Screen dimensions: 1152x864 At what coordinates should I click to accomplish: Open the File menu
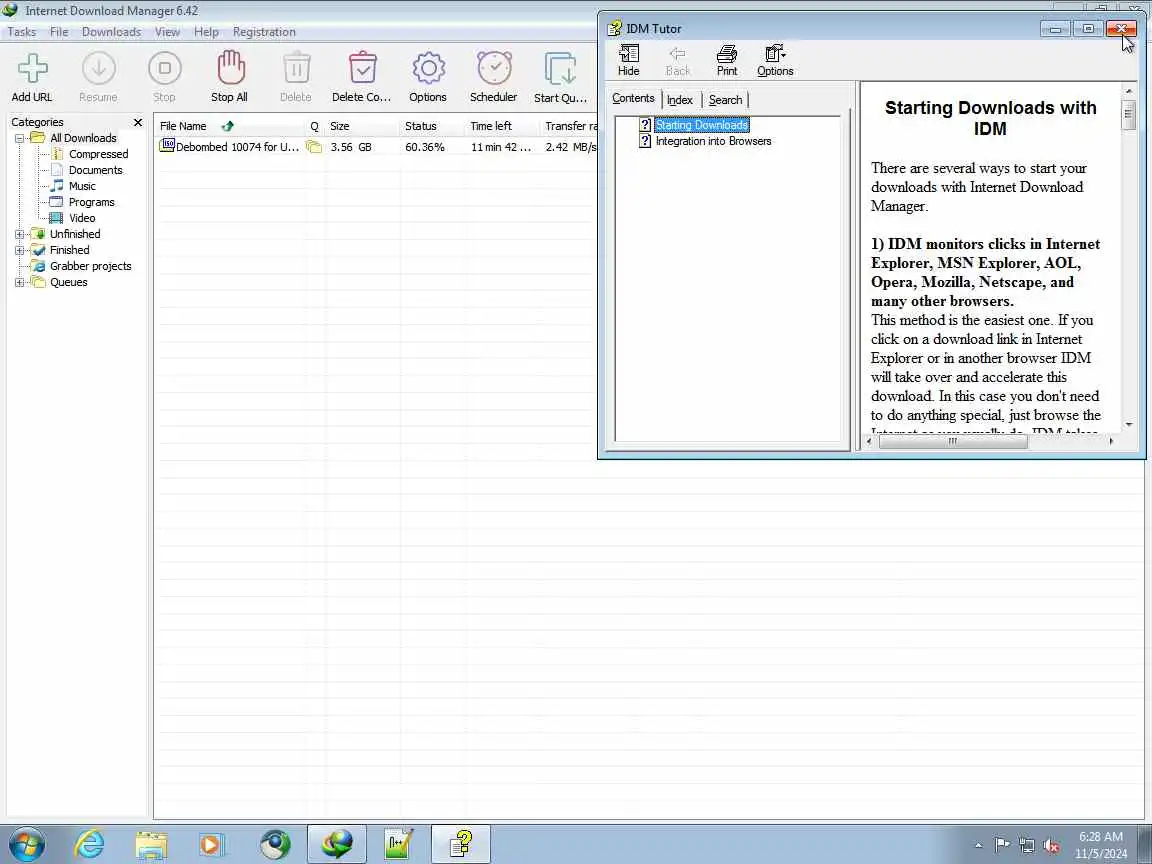59,32
